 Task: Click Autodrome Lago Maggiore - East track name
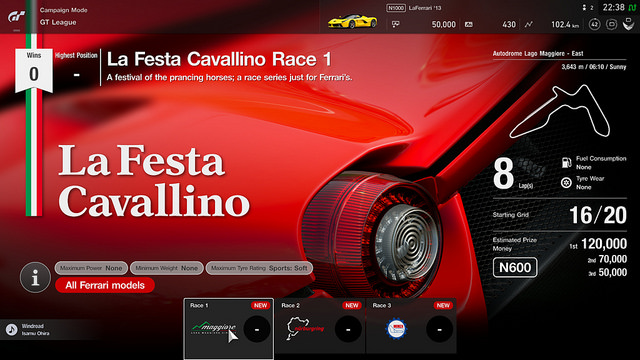(x=538, y=53)
